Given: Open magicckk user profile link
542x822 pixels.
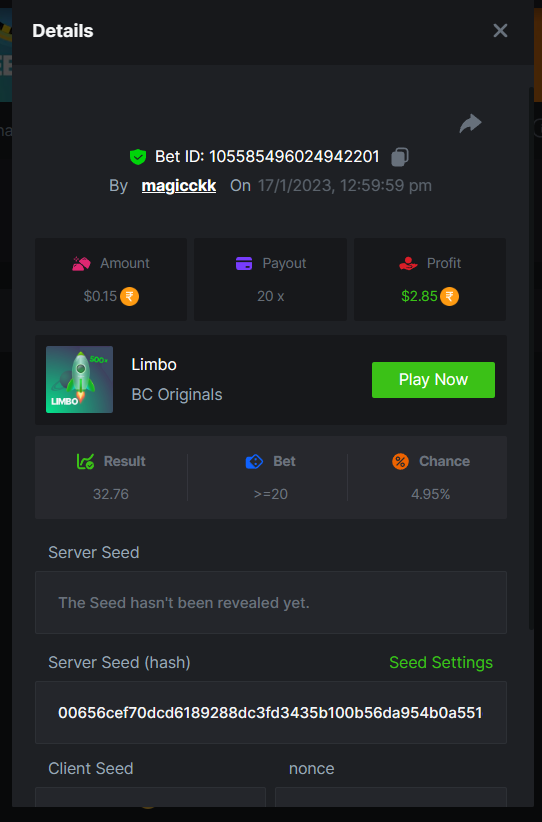Looking at the screenshot, I should pos(179,186).
